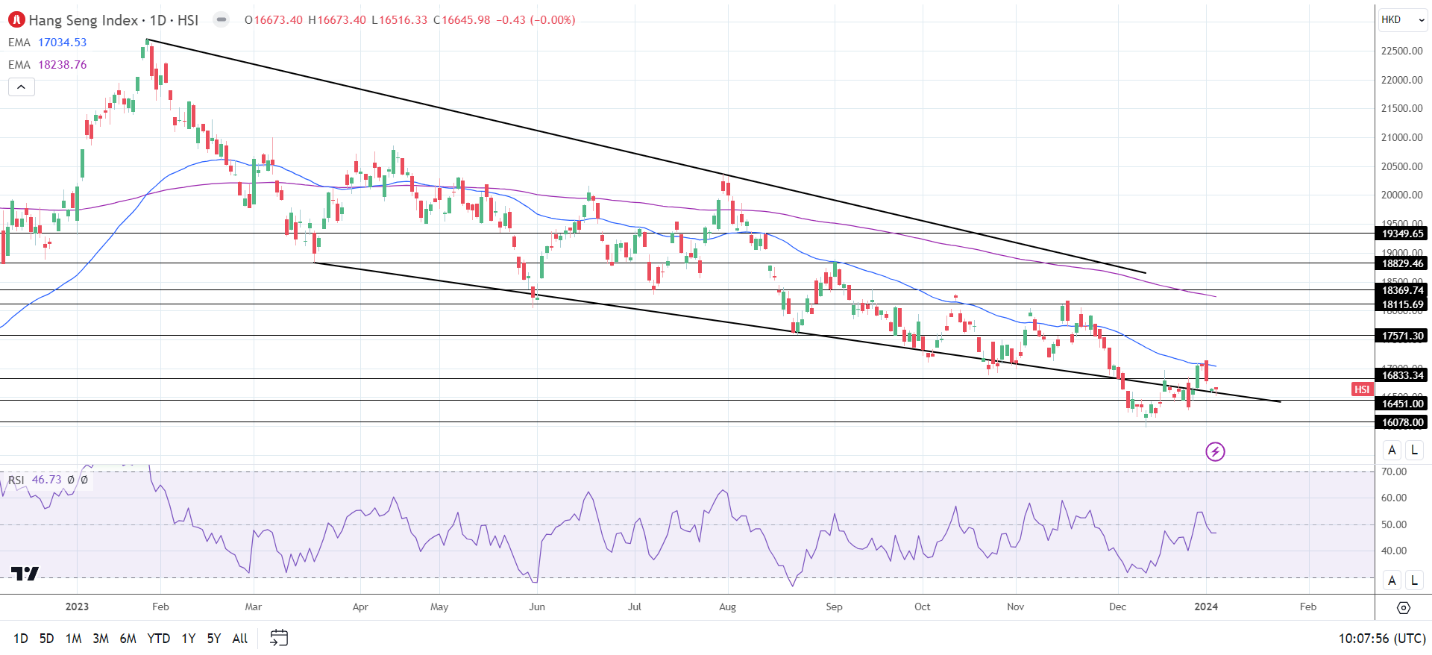Toggle log scale L on the RSI pane

1414,580
